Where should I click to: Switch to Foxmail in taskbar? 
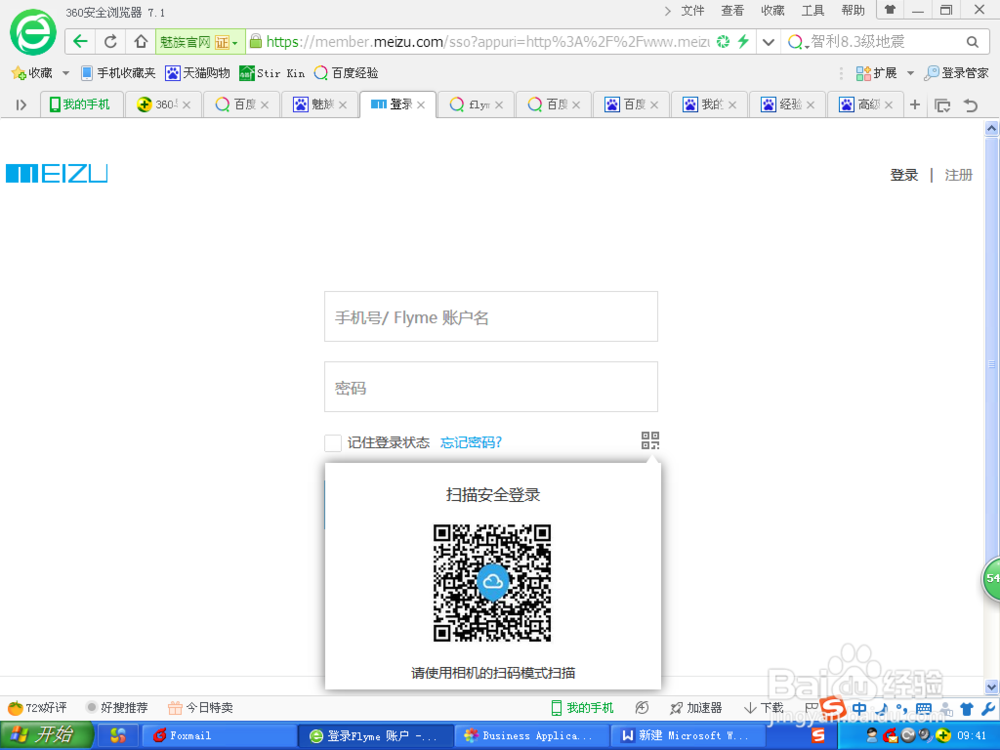click(219, 735)
